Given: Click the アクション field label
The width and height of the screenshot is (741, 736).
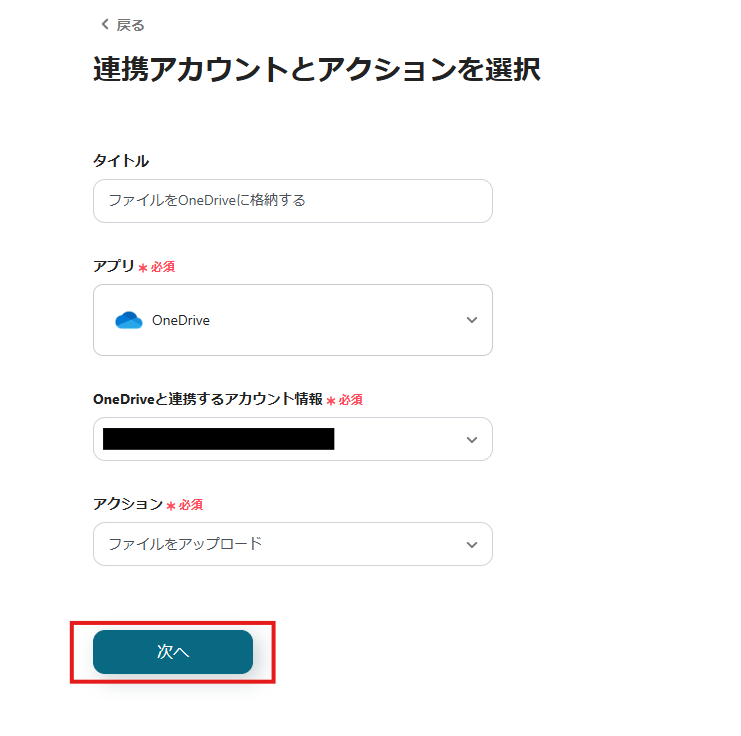Looking at the screenshot, I should point(128,504).
